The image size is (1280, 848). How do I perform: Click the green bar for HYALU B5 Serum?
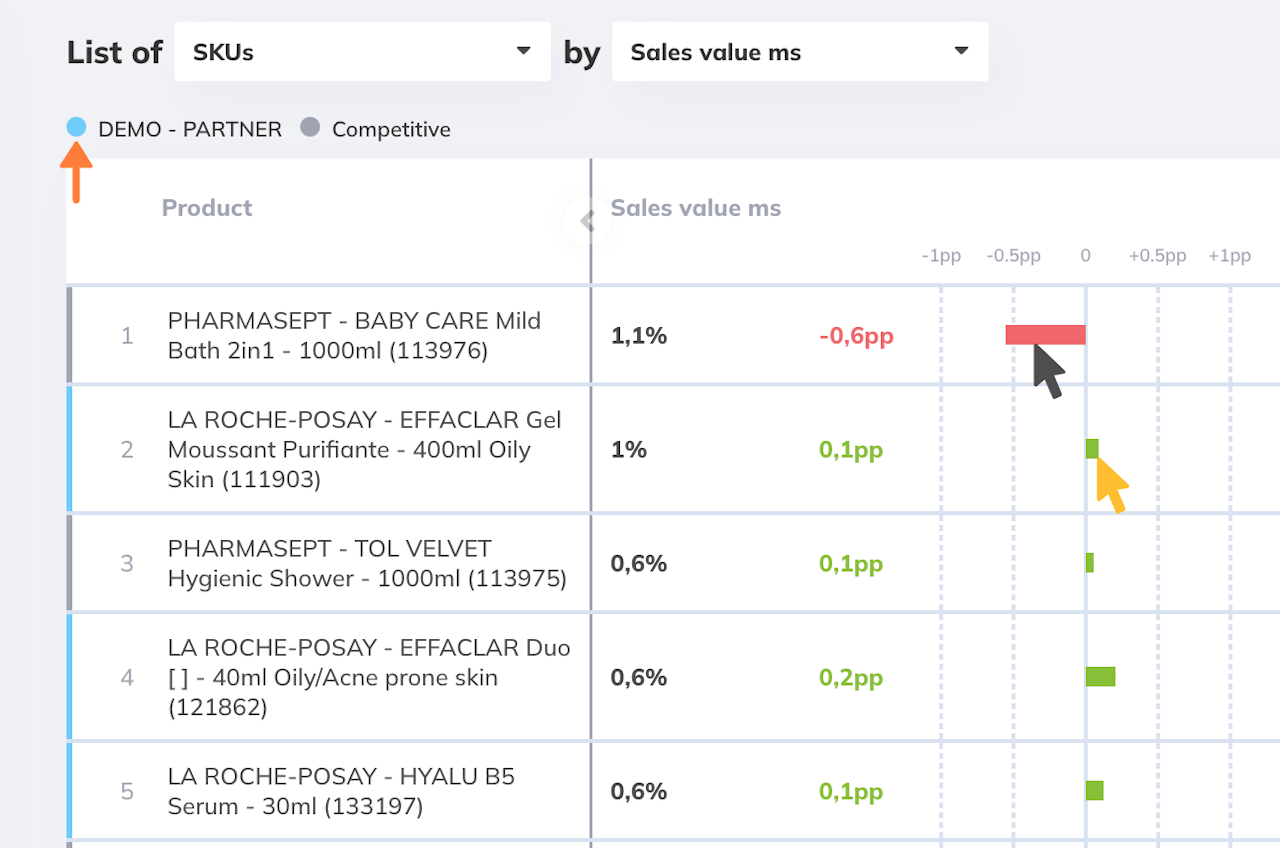[1095, 791]
